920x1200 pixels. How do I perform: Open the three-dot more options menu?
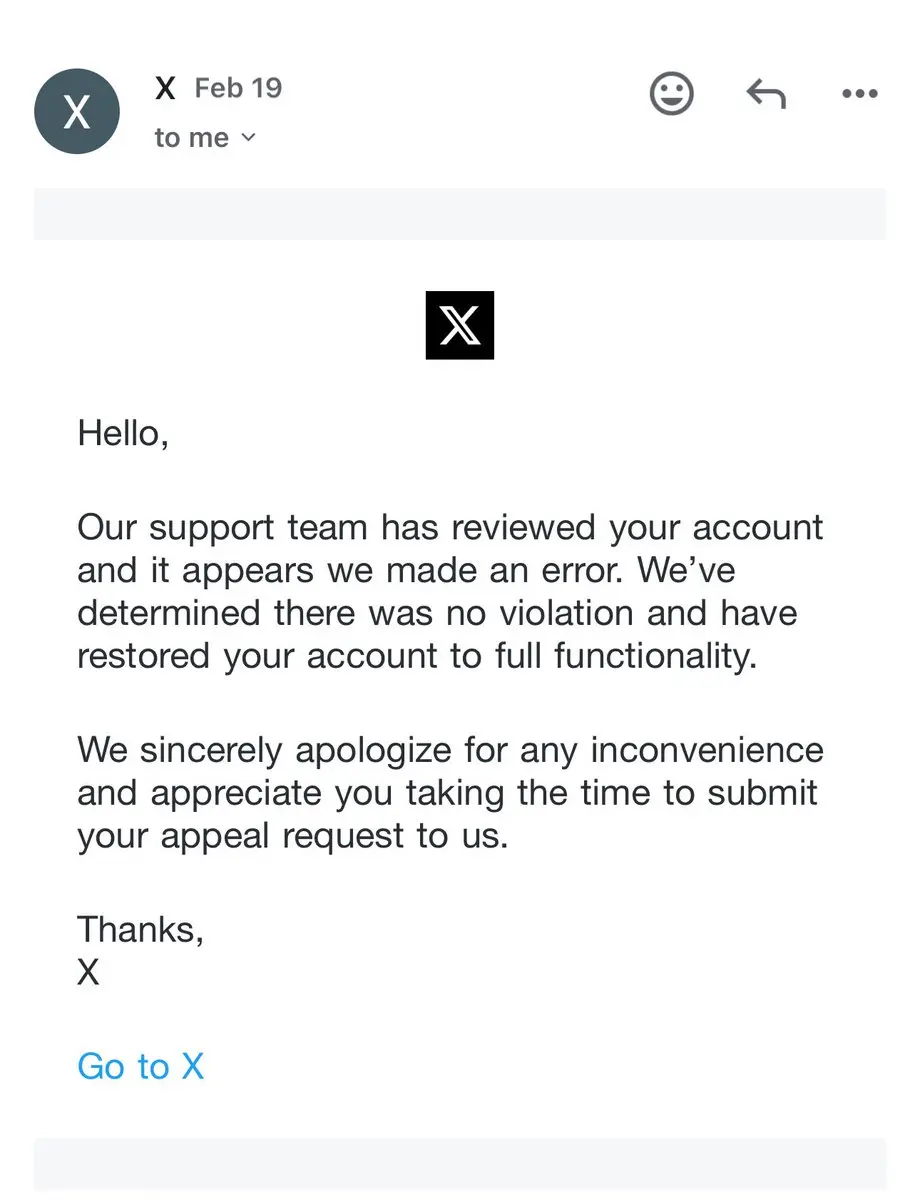[x=859, y=94]
